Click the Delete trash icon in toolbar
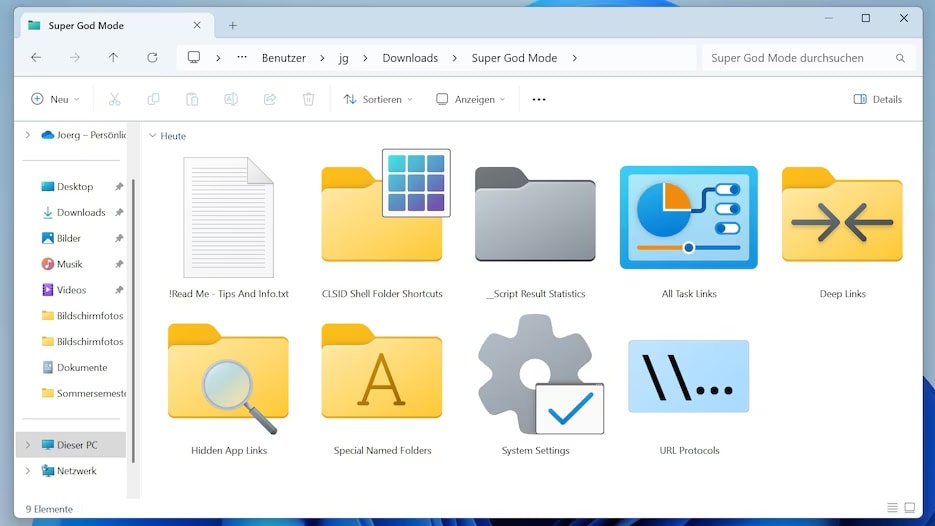The height and width of the screenshot is (526, 935). (x=309, y=99)
